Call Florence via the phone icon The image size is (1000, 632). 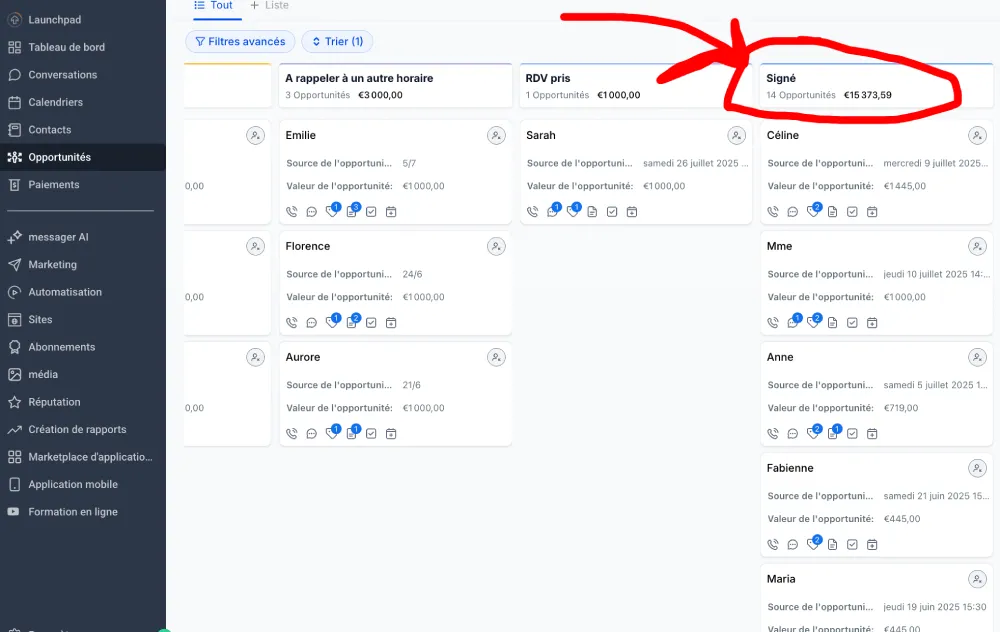tap(291, 323)
